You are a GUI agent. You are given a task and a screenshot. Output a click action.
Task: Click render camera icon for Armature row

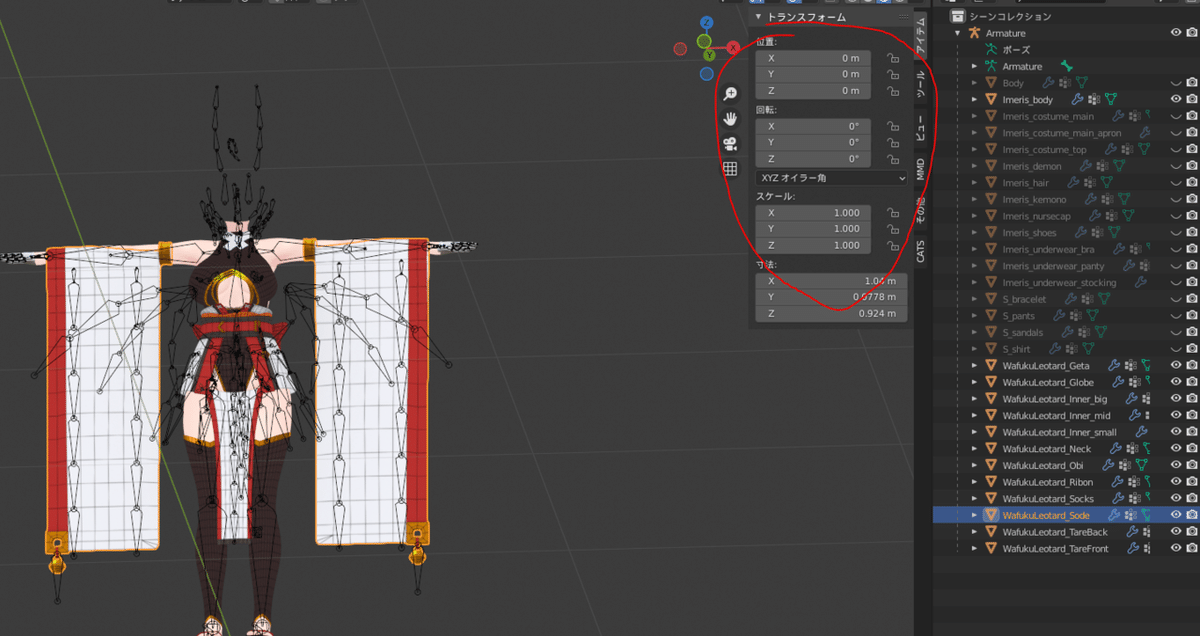coord(1192,33)
